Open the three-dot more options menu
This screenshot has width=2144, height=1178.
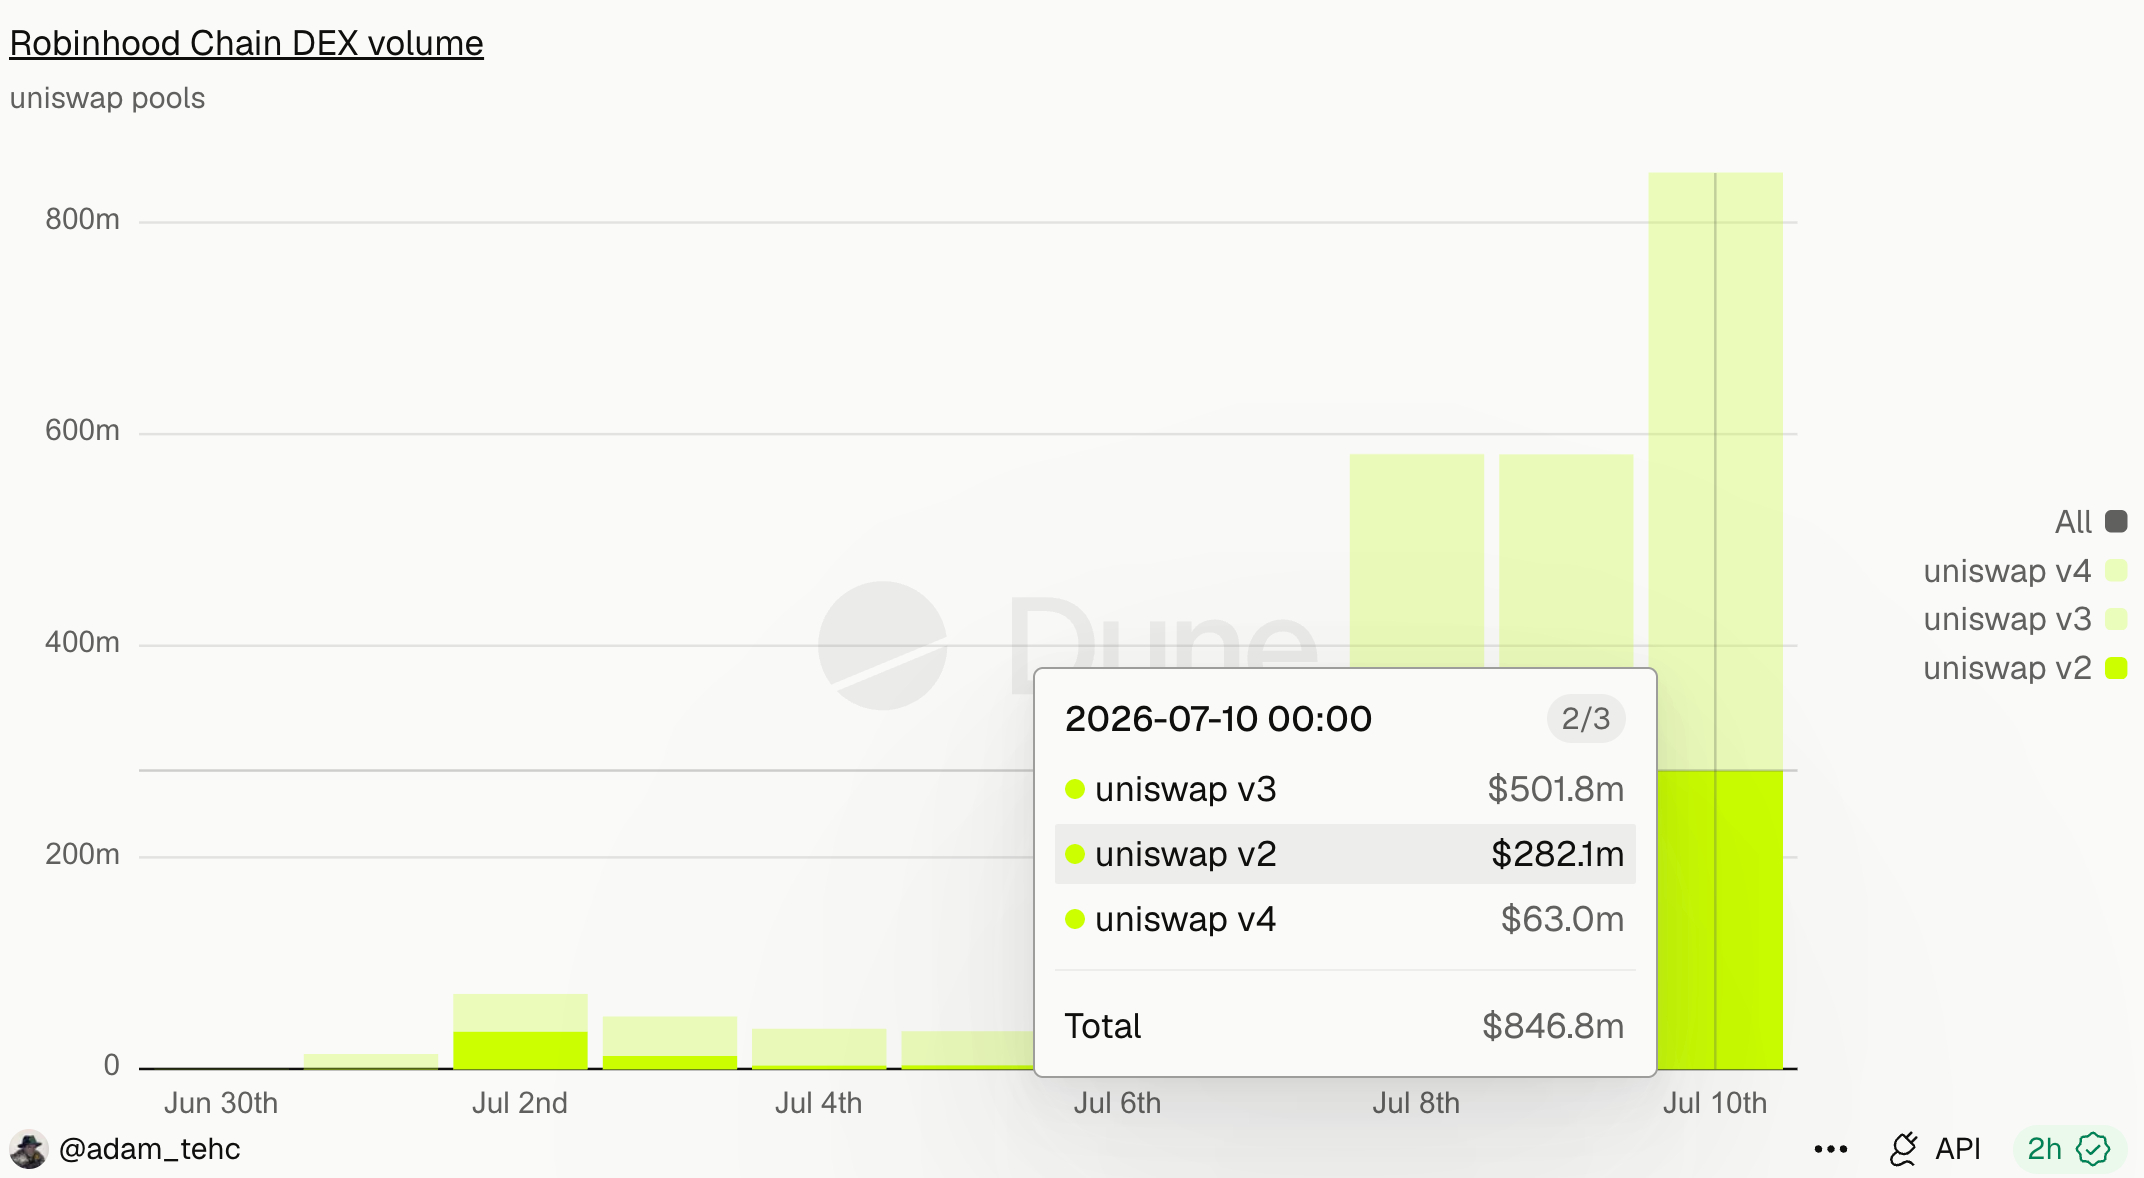click(1830, 1149)
